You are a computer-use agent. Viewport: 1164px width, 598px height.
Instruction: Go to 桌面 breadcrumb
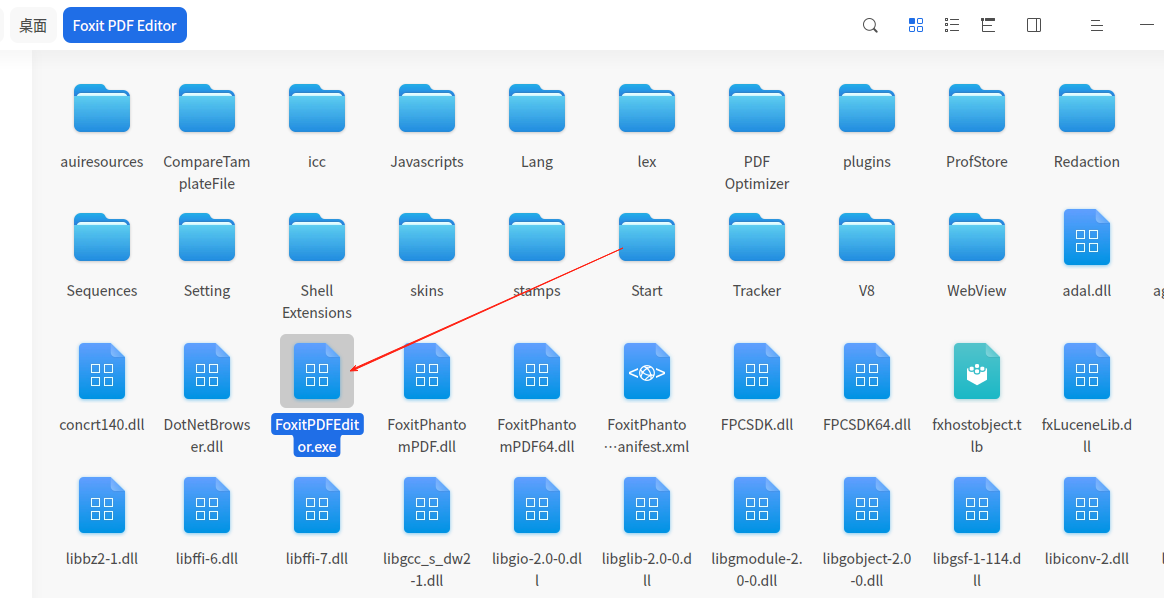click(33, 25)
